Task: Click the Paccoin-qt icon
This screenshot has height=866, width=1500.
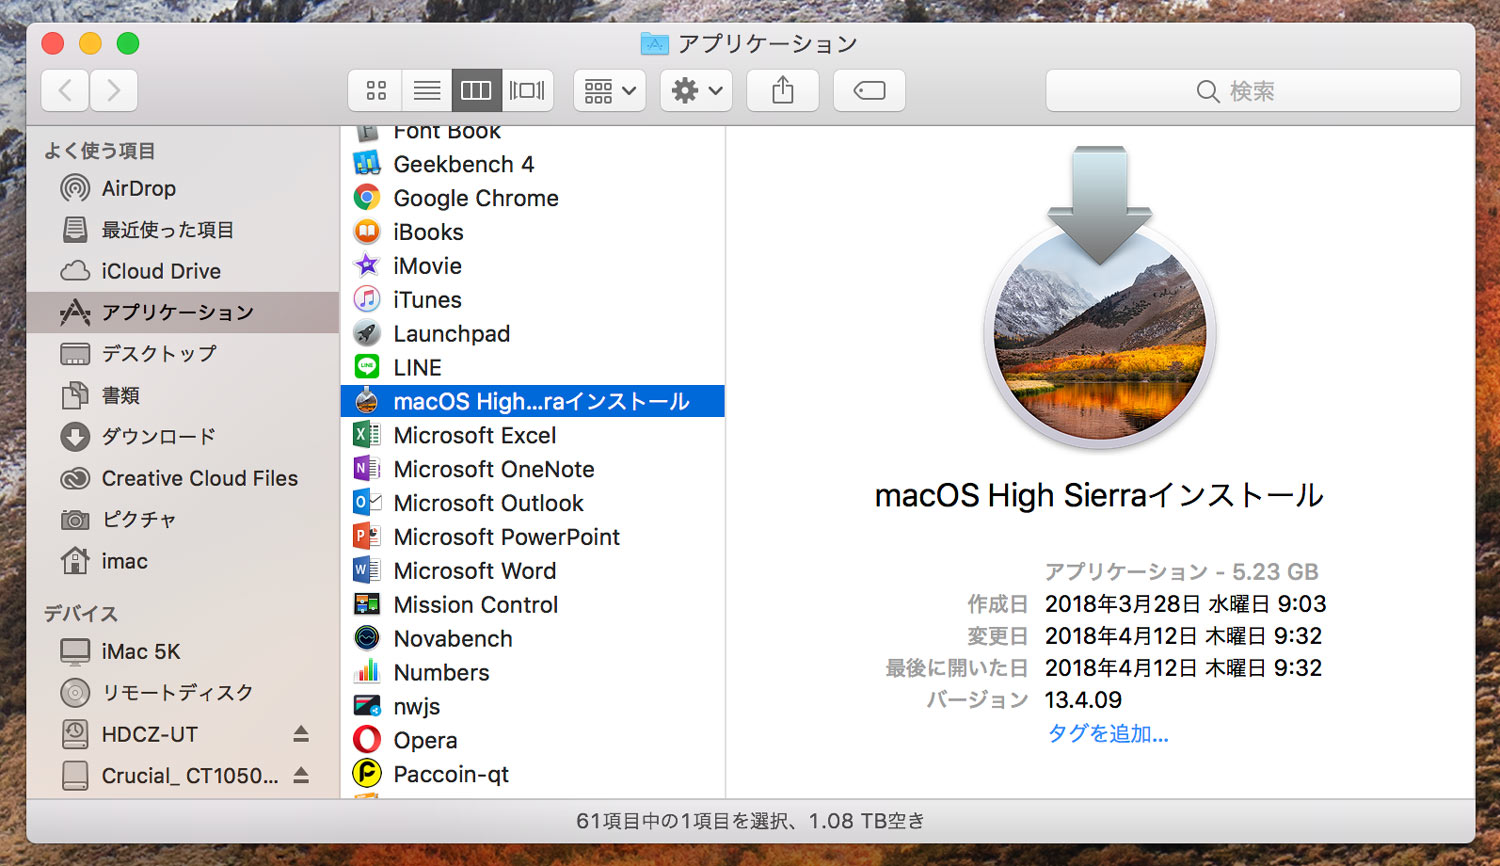Action: pyautogui.click(x=367, y=774)
